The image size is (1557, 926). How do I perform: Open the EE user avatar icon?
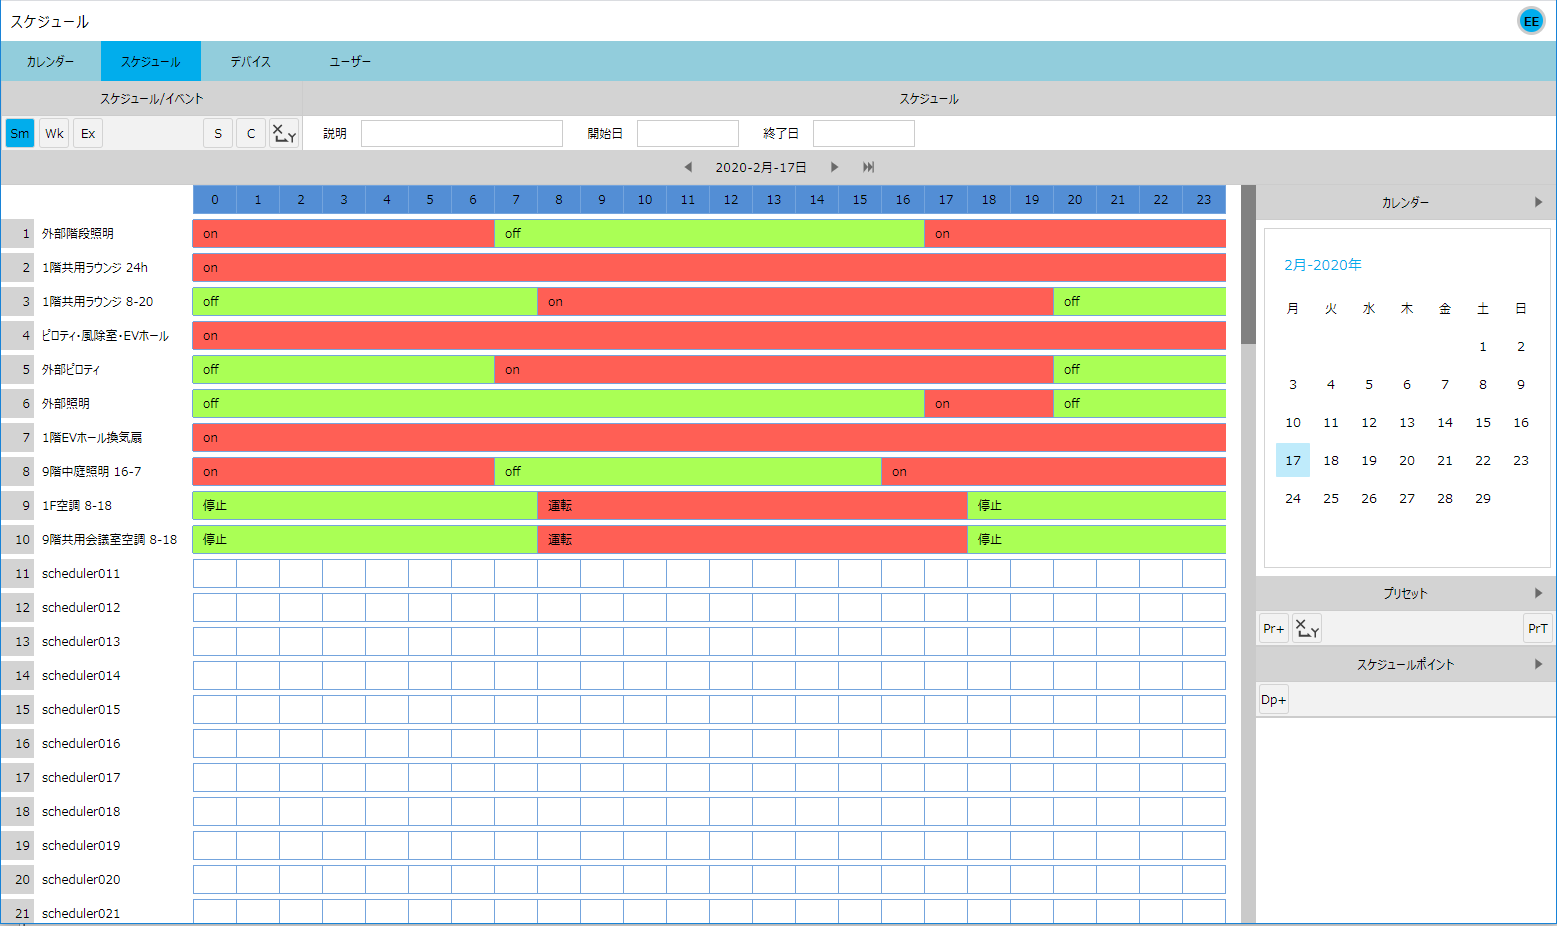(x=1531, y=21)
